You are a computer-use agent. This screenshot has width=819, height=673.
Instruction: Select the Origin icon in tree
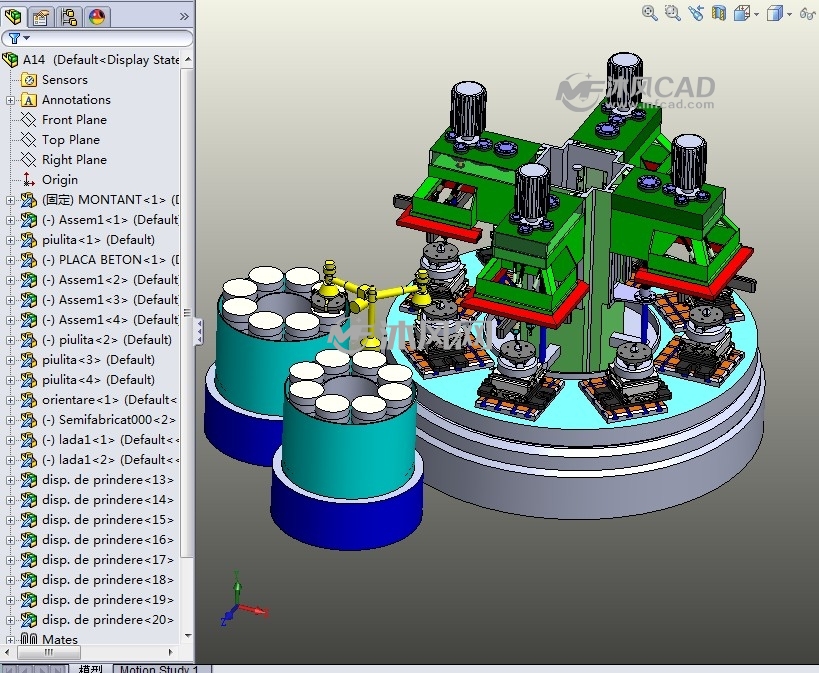pos(29,180)
